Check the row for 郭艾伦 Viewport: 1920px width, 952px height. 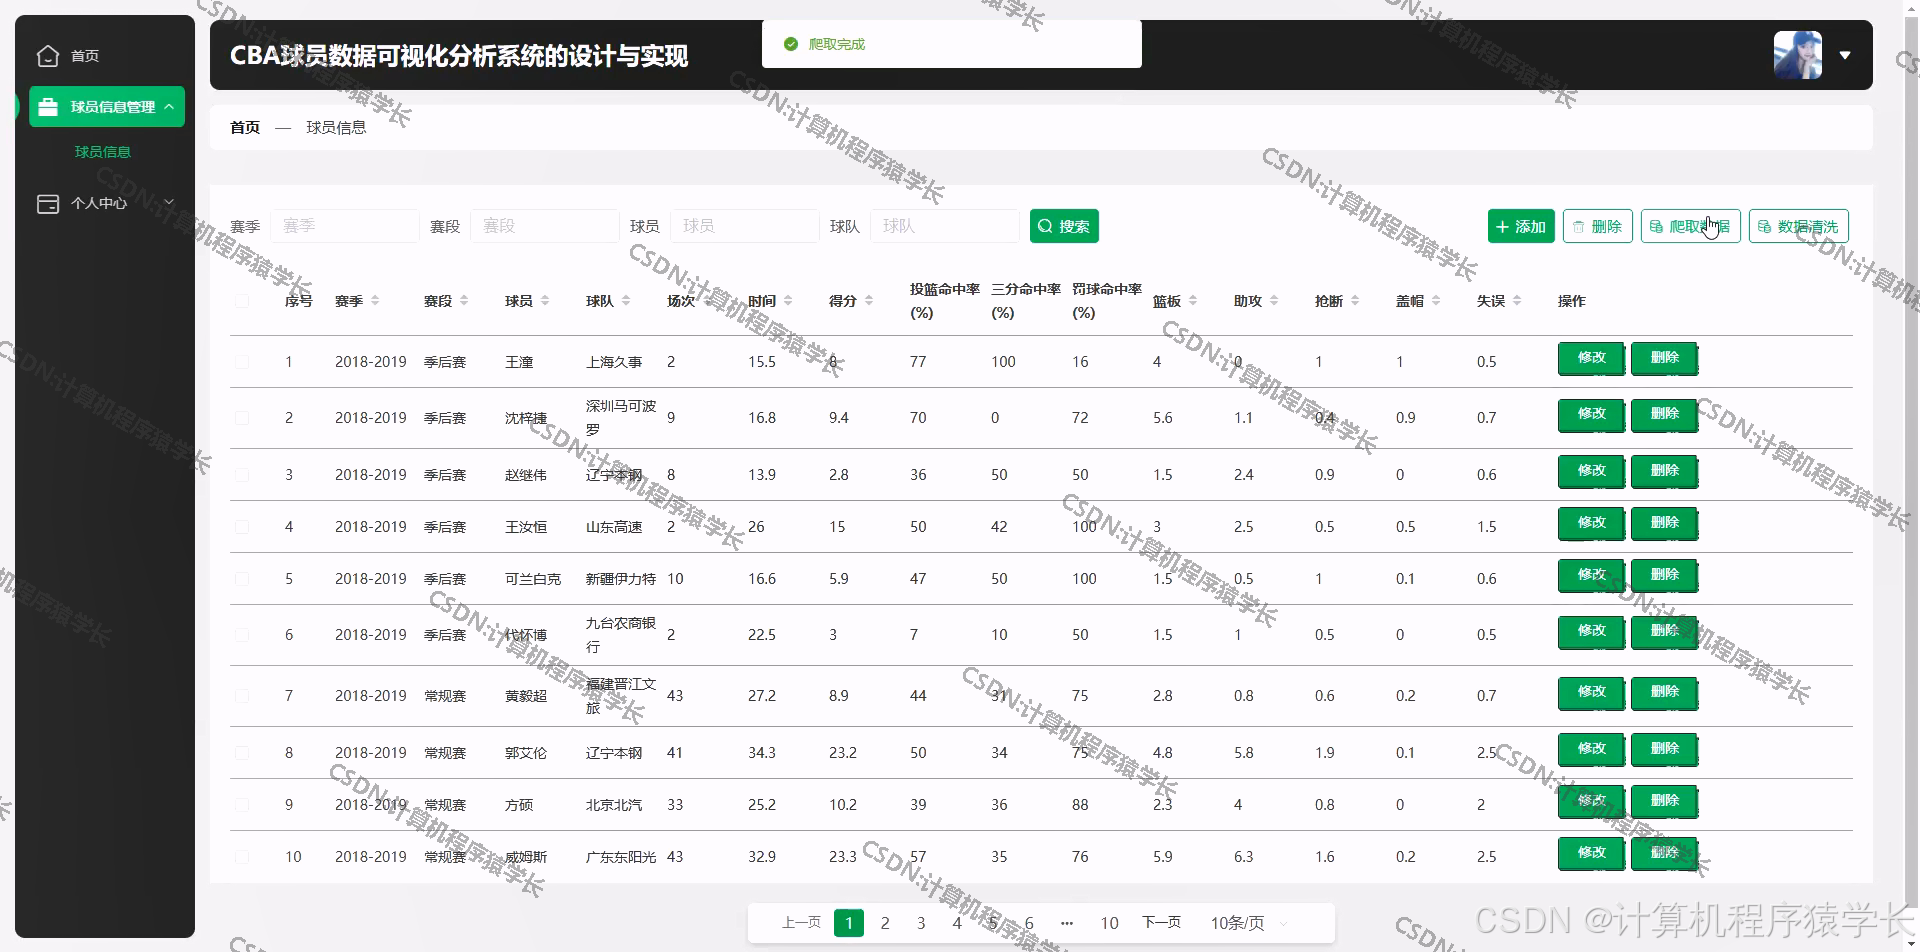(242, 753)
